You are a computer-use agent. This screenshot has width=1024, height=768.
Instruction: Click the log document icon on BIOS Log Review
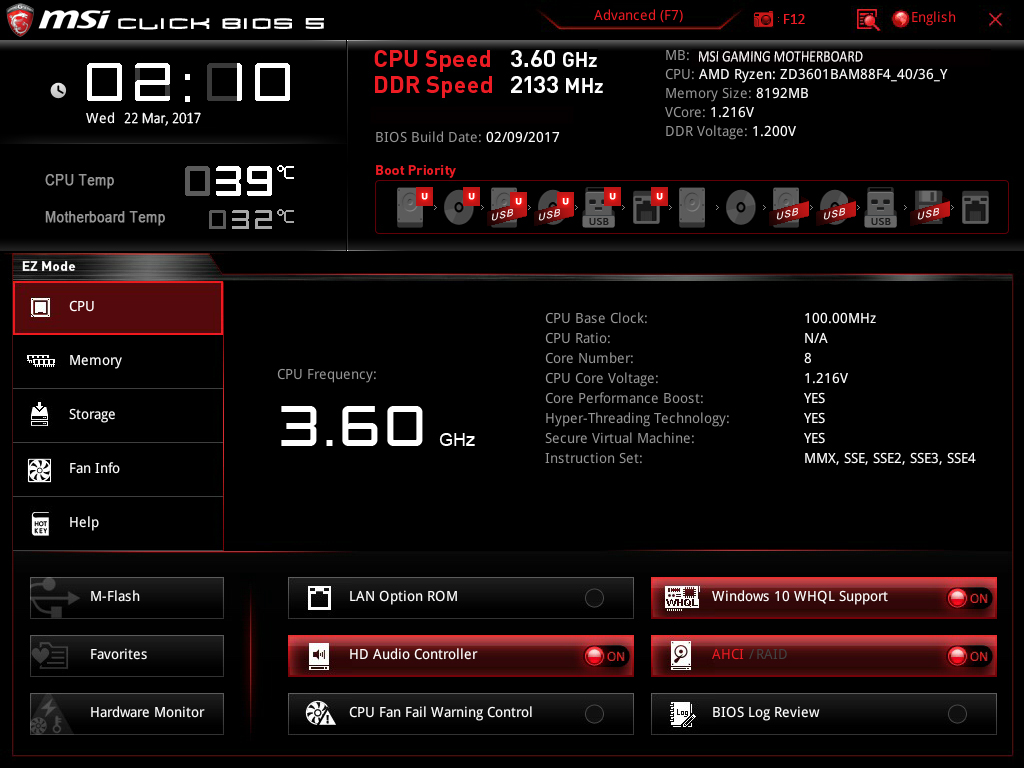coord(682,714)
